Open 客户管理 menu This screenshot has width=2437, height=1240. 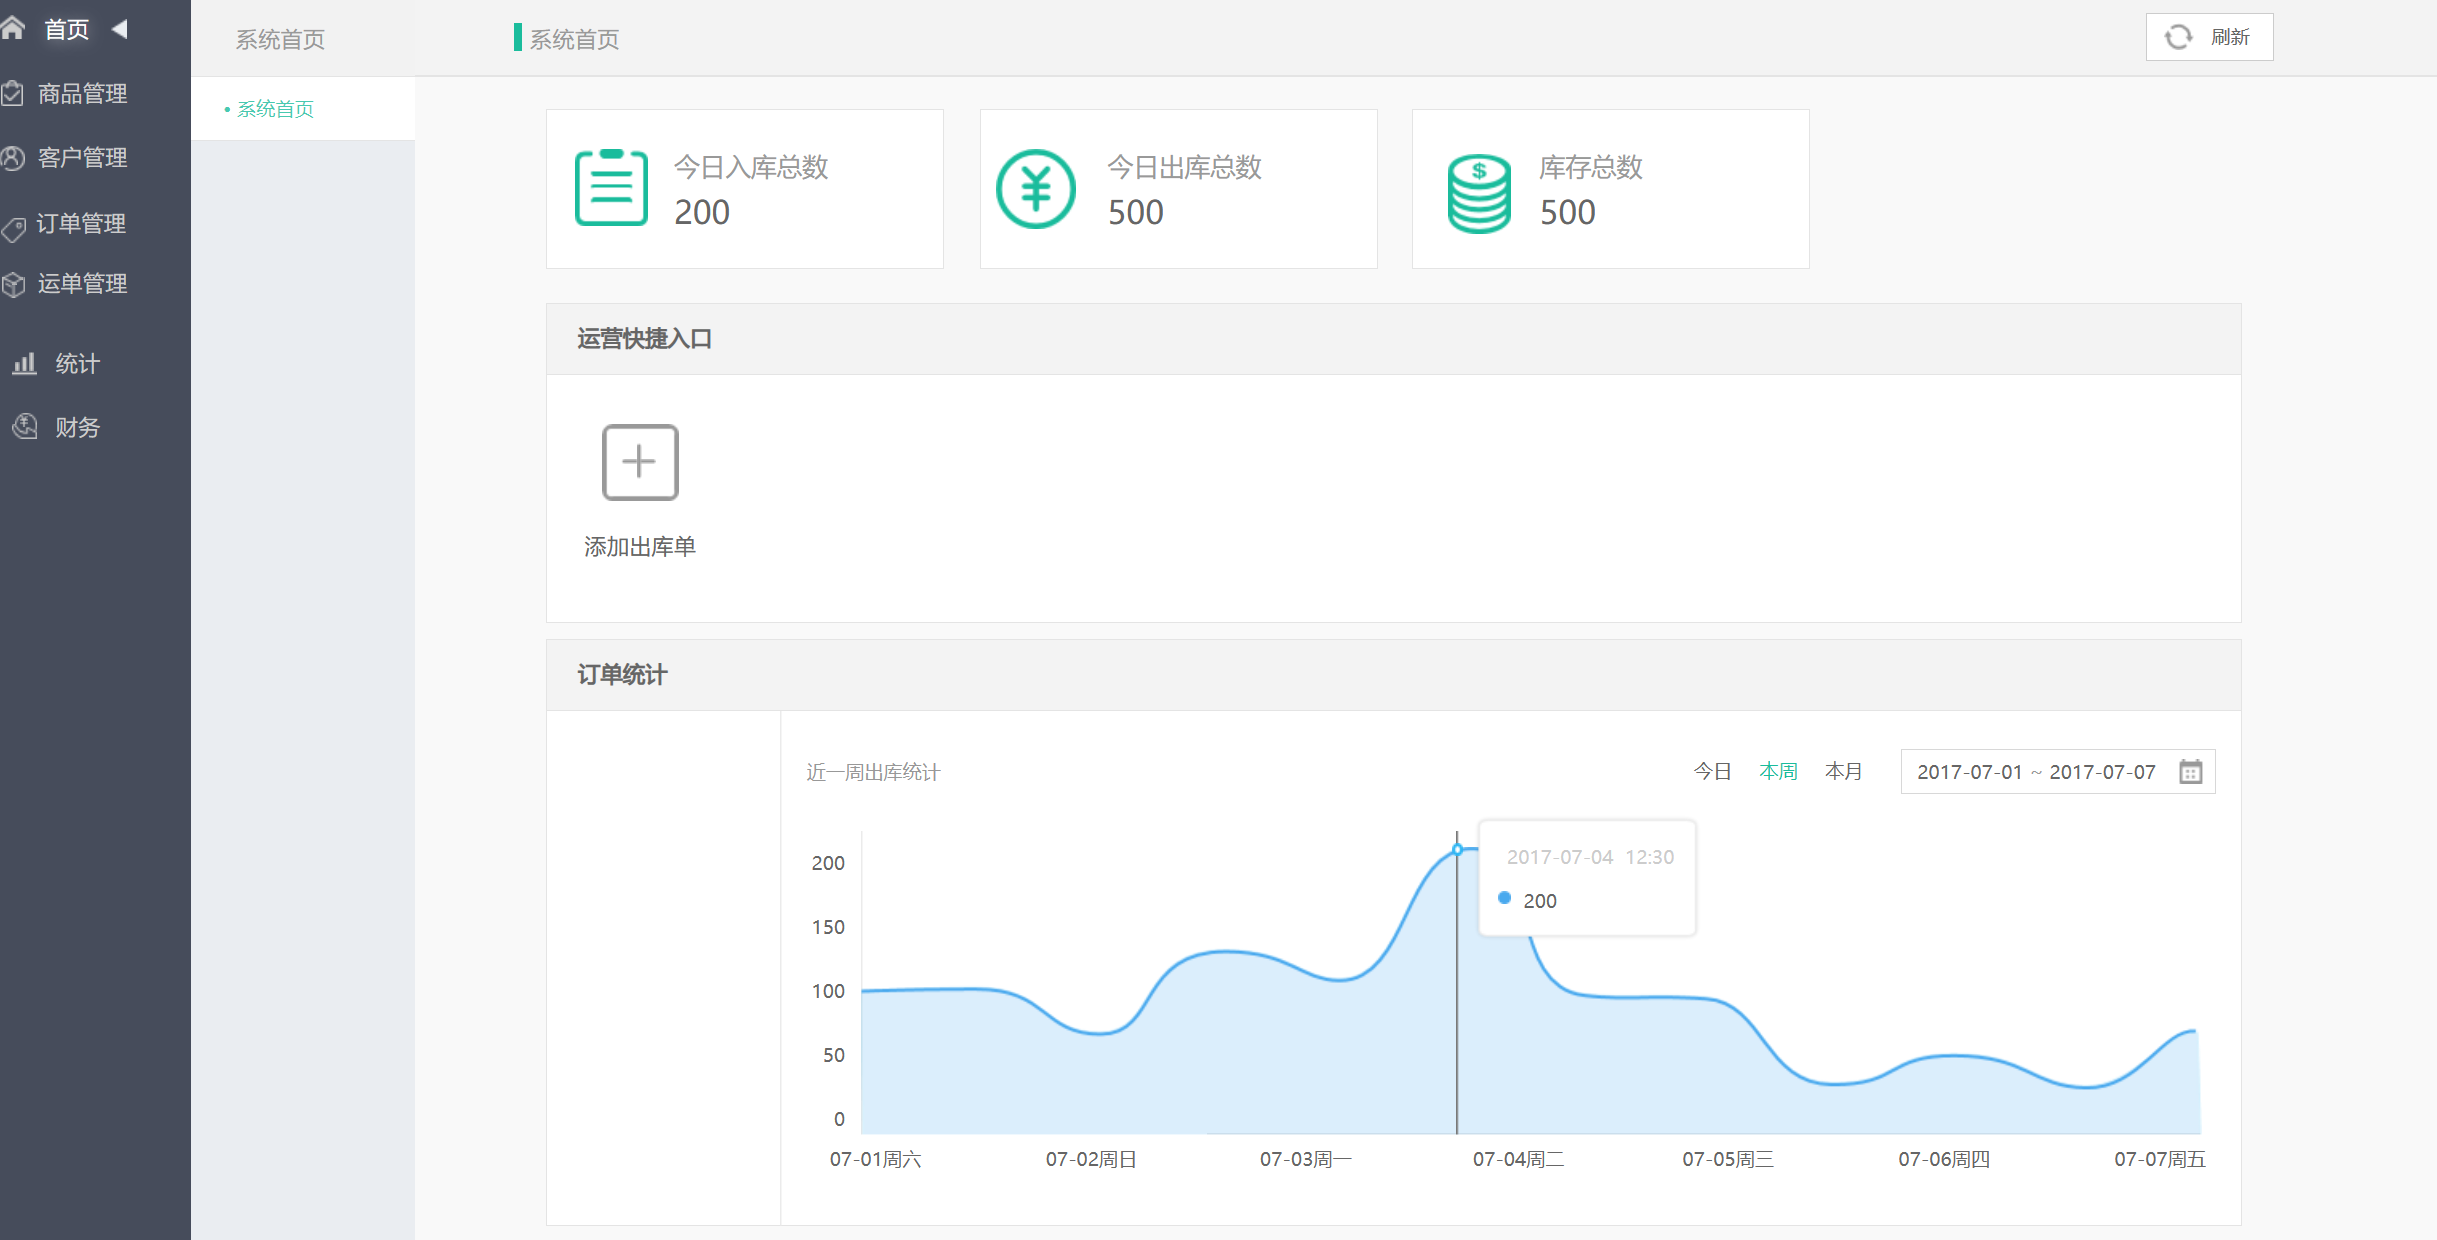pyautogui.click(x=82, y=158)
